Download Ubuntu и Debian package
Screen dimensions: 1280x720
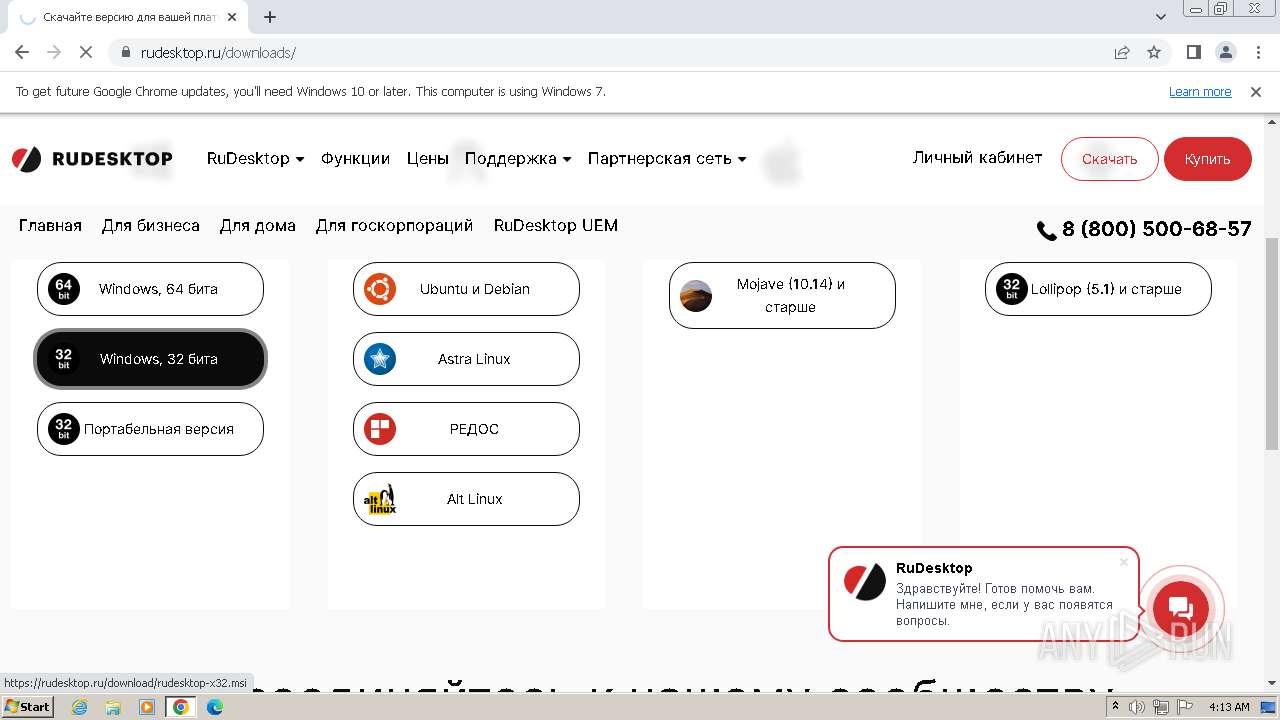[466, 289]
